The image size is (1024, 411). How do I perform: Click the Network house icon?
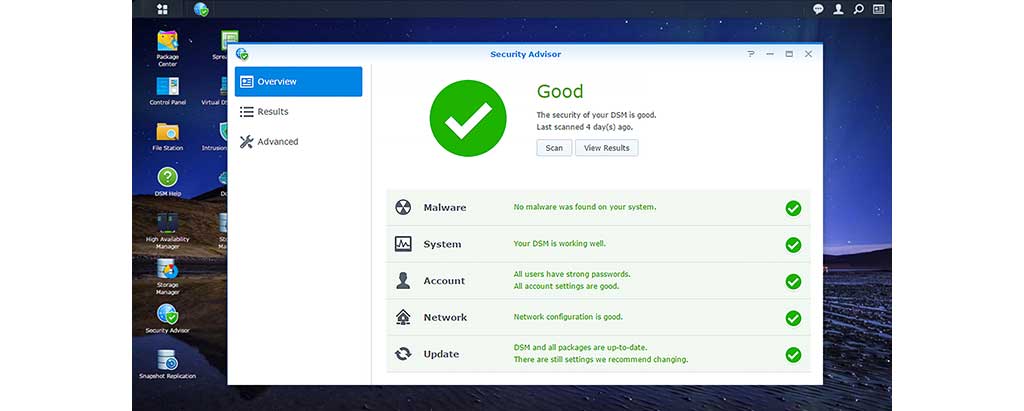tap(403, 317)
